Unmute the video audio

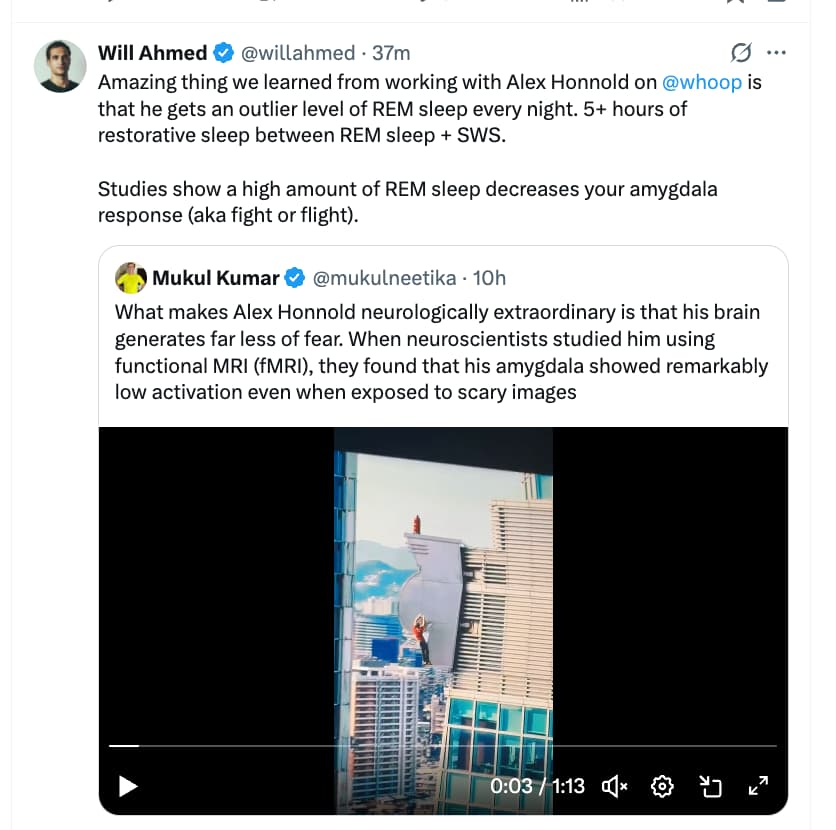coord(614,786)
